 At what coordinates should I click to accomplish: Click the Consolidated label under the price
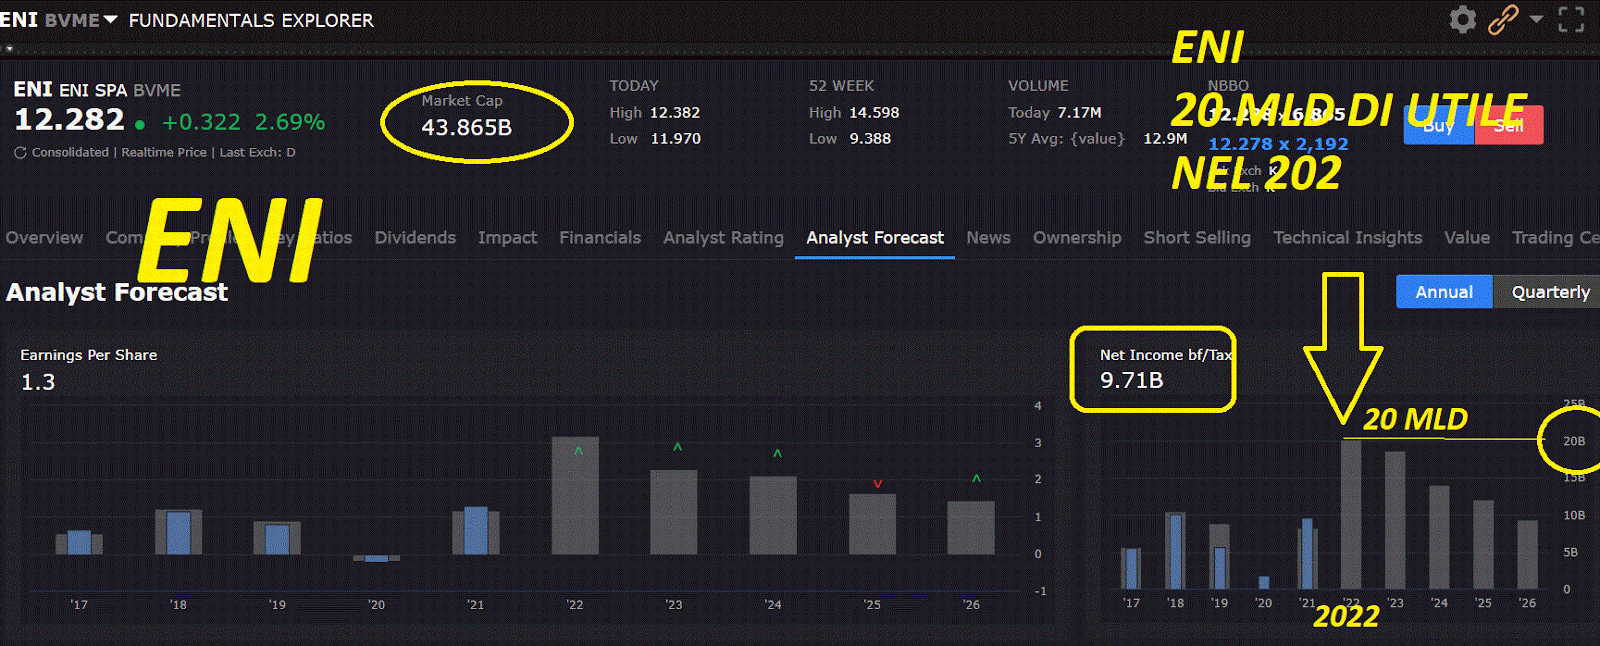click(70, 153)
